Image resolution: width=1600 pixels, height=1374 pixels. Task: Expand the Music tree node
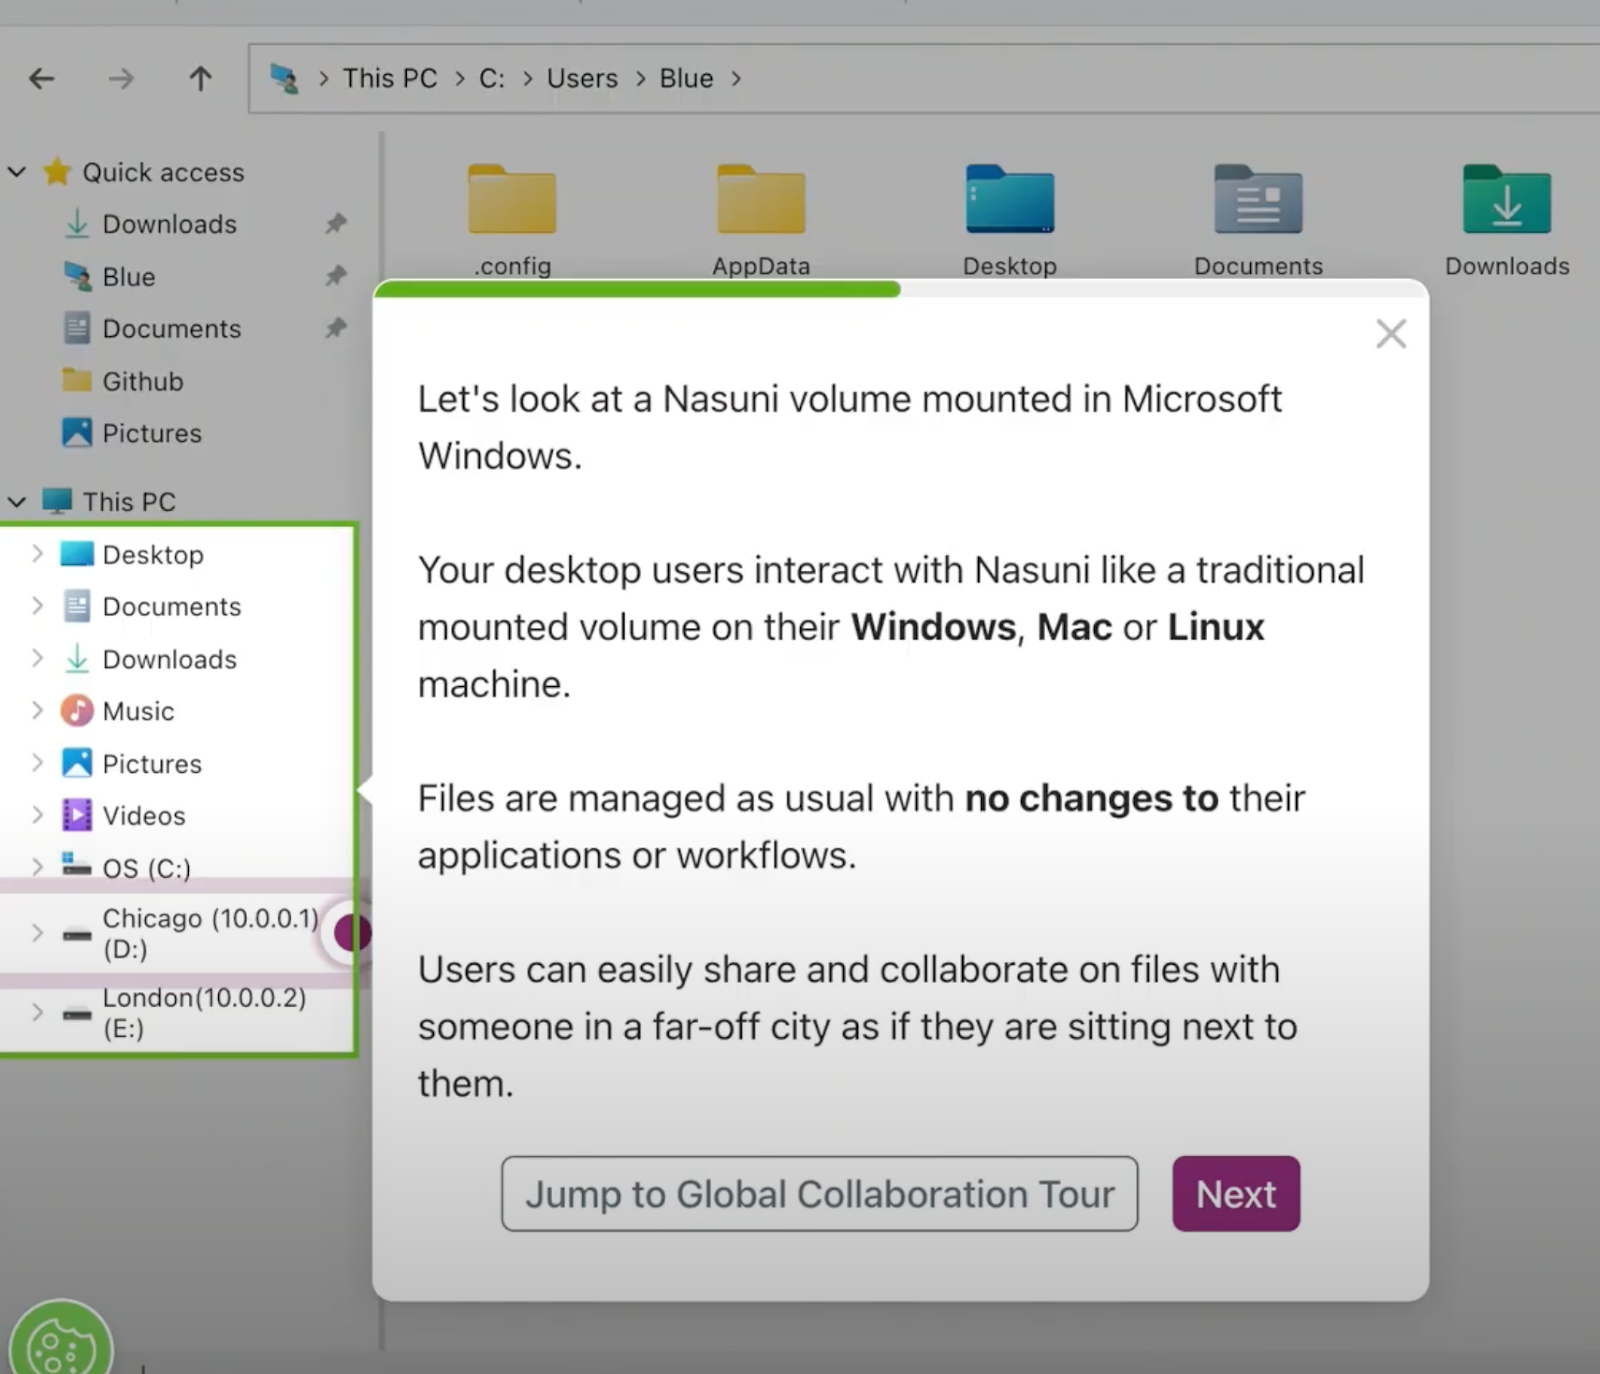pyautogui.click(x=37, y=711)
